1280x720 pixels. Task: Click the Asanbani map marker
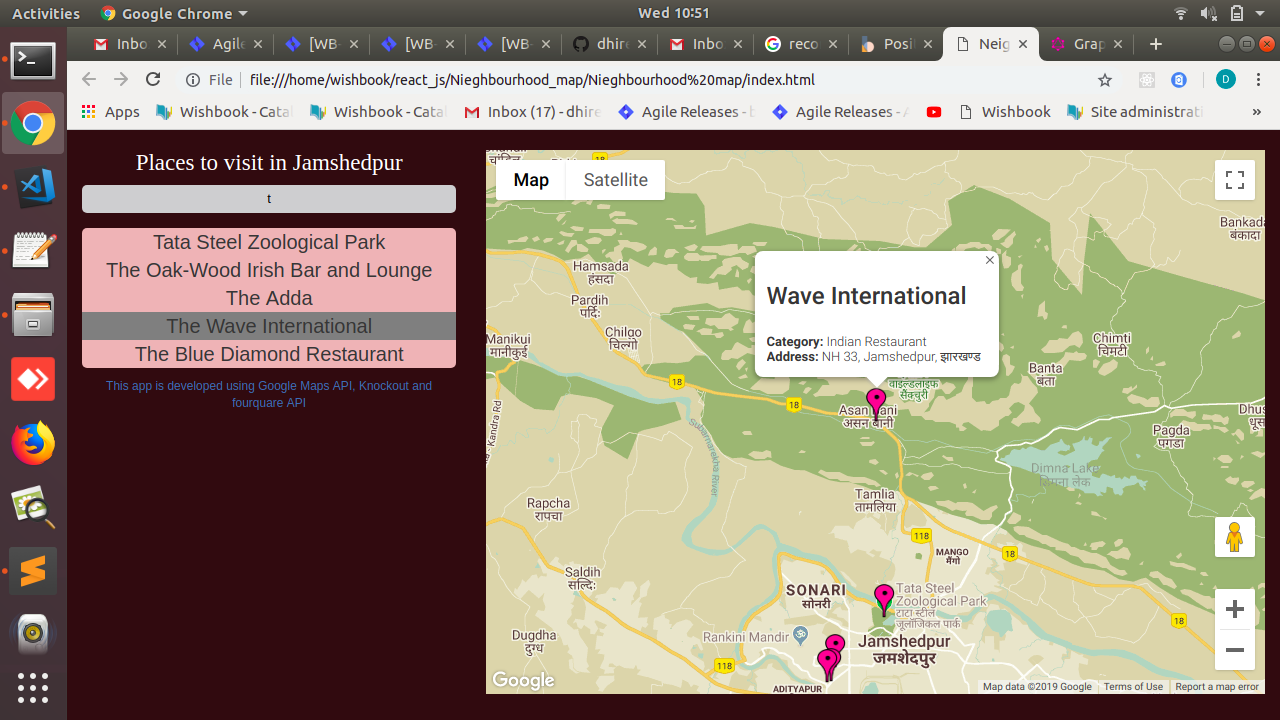point(876,404)
